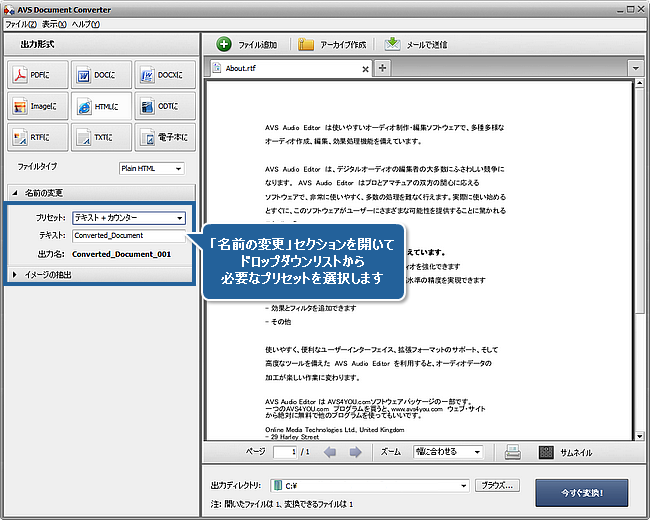Go to next page with the right arrow
Screen dimensions: 650x520
click(x=355, y=452)
